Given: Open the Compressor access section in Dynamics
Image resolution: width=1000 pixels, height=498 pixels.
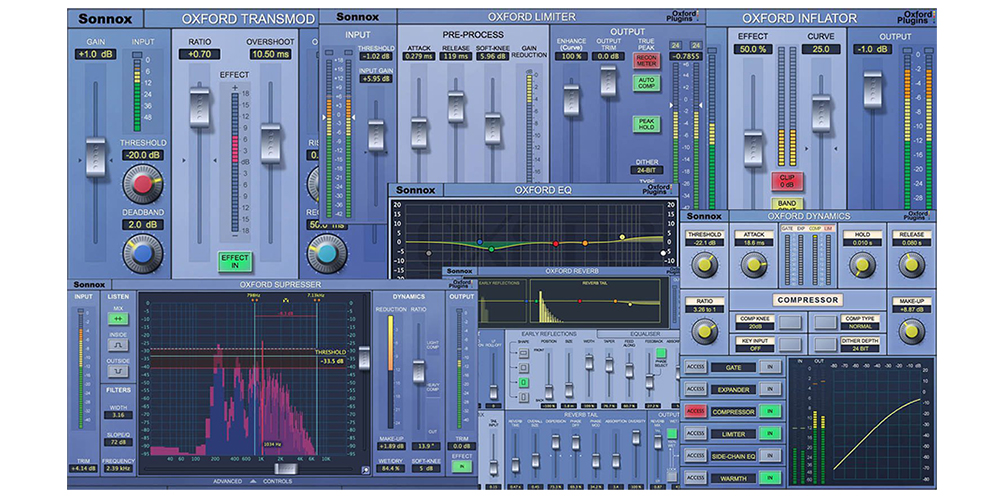Looking at the screenshot, I should tap(696, 411).
